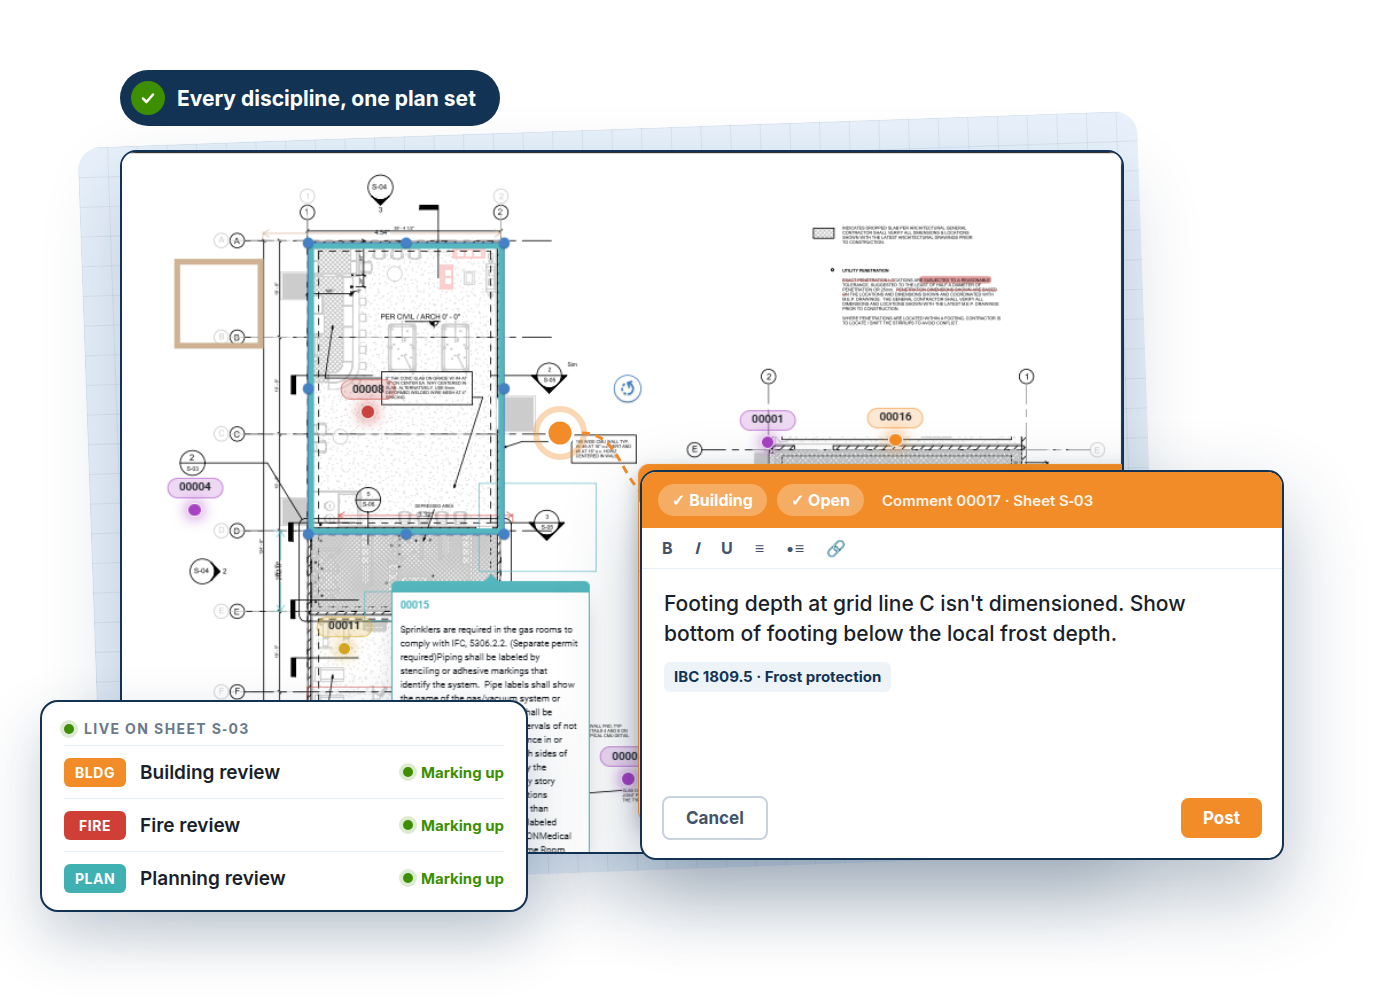Insert link in comment editor
Image resolution: width=1400 pixels, height=1000 pixels.
point(836,548)
